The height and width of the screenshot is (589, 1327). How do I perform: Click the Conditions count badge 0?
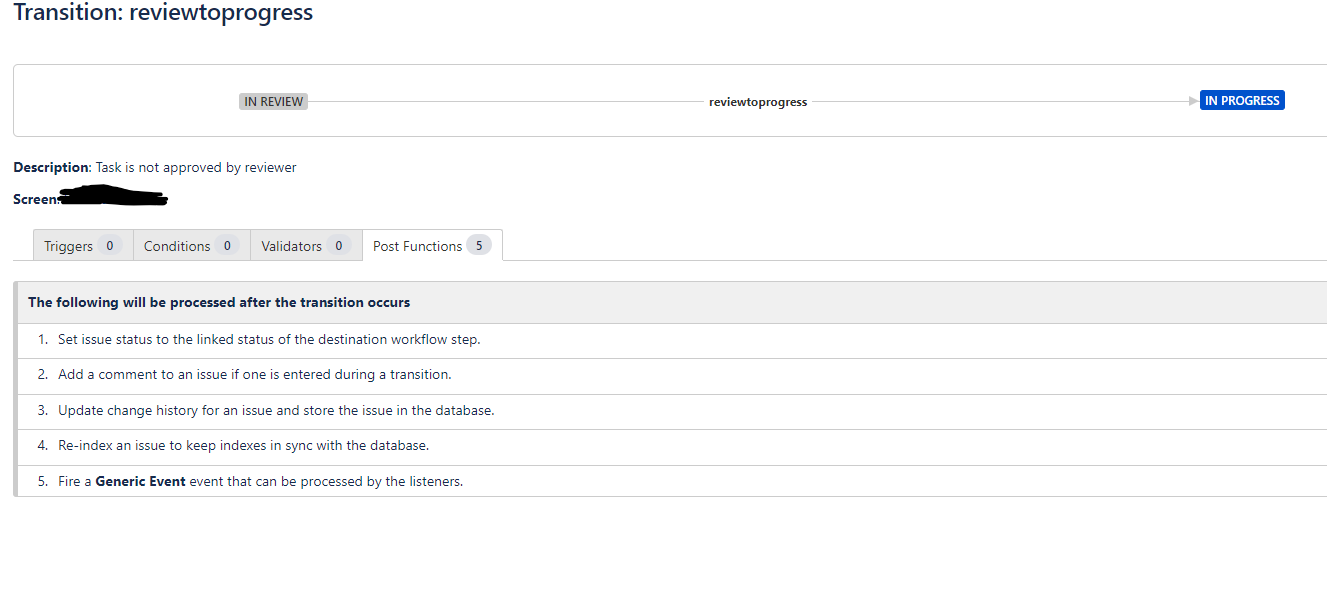click(x=227, y=246)
